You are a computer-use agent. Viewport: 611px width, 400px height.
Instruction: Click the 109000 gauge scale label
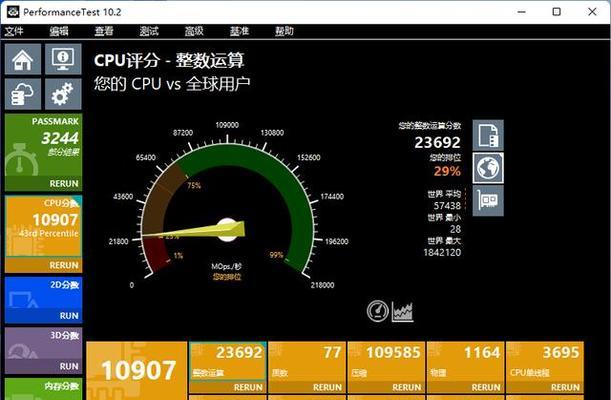pyautogui.click(x=227, y=125)
